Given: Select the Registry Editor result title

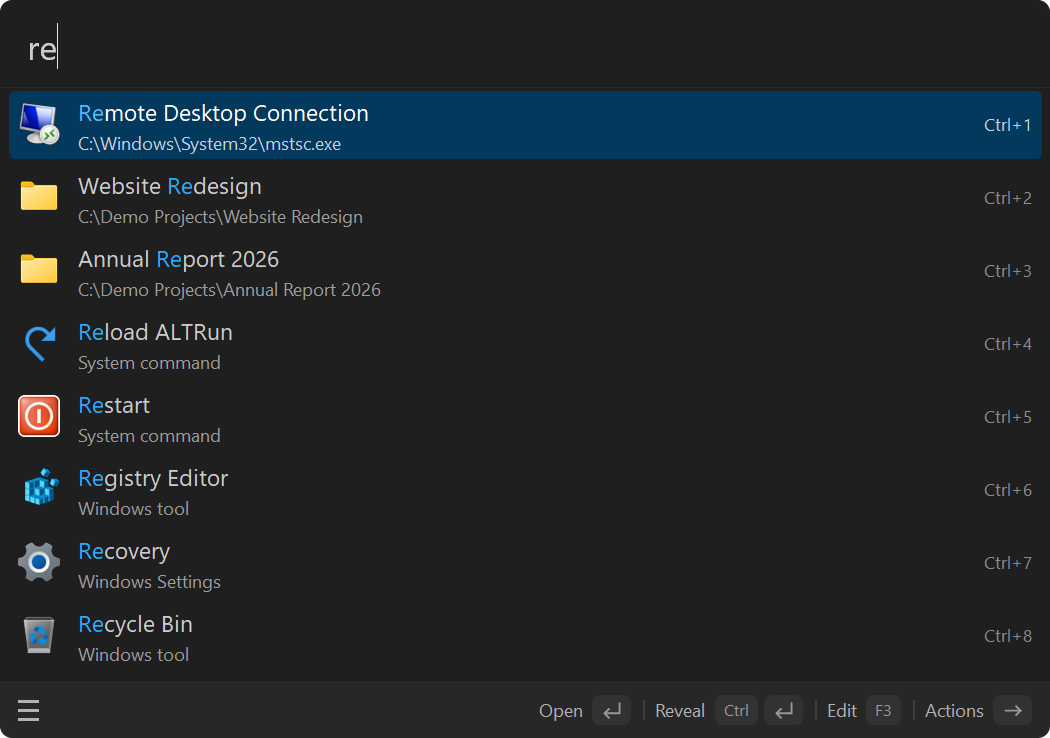Looking at the screenshot, I should tap(153, 479).
